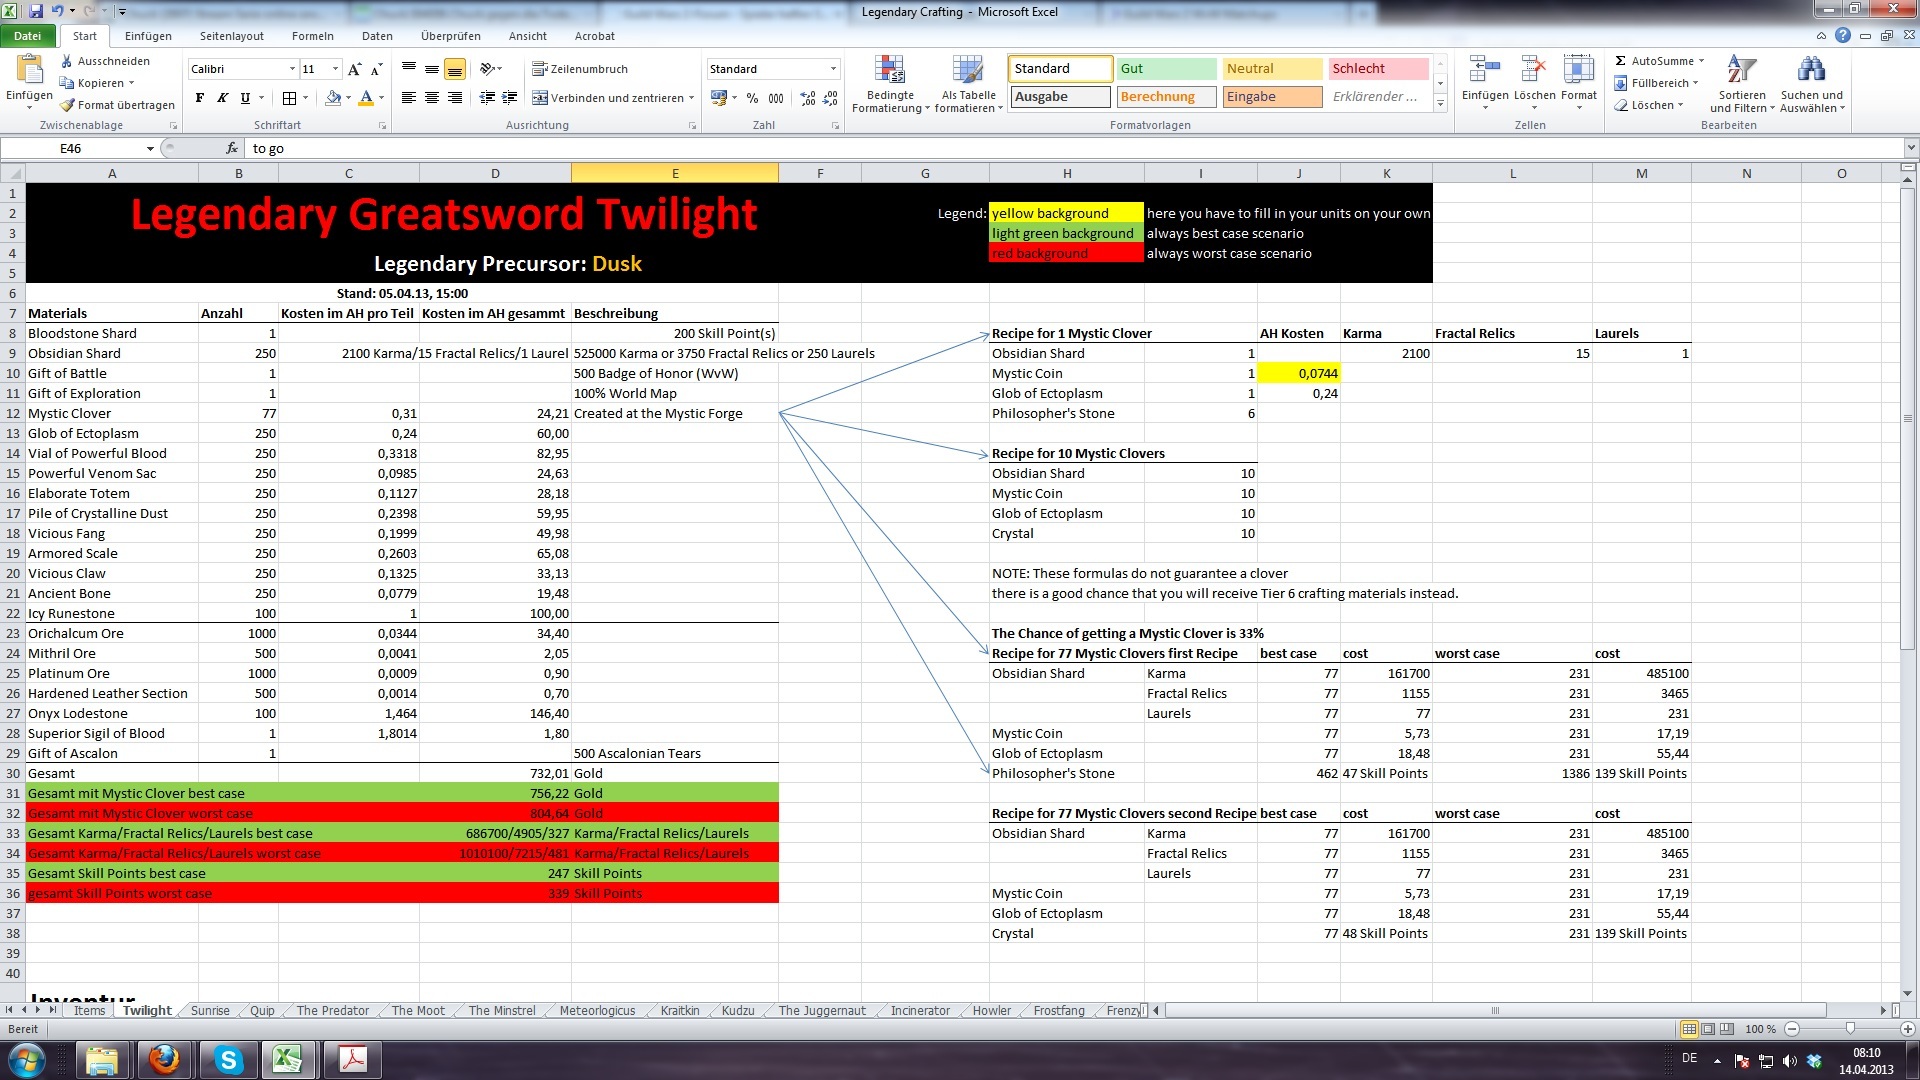Open Als Tabelle formatieren menu

pos(968,84)
